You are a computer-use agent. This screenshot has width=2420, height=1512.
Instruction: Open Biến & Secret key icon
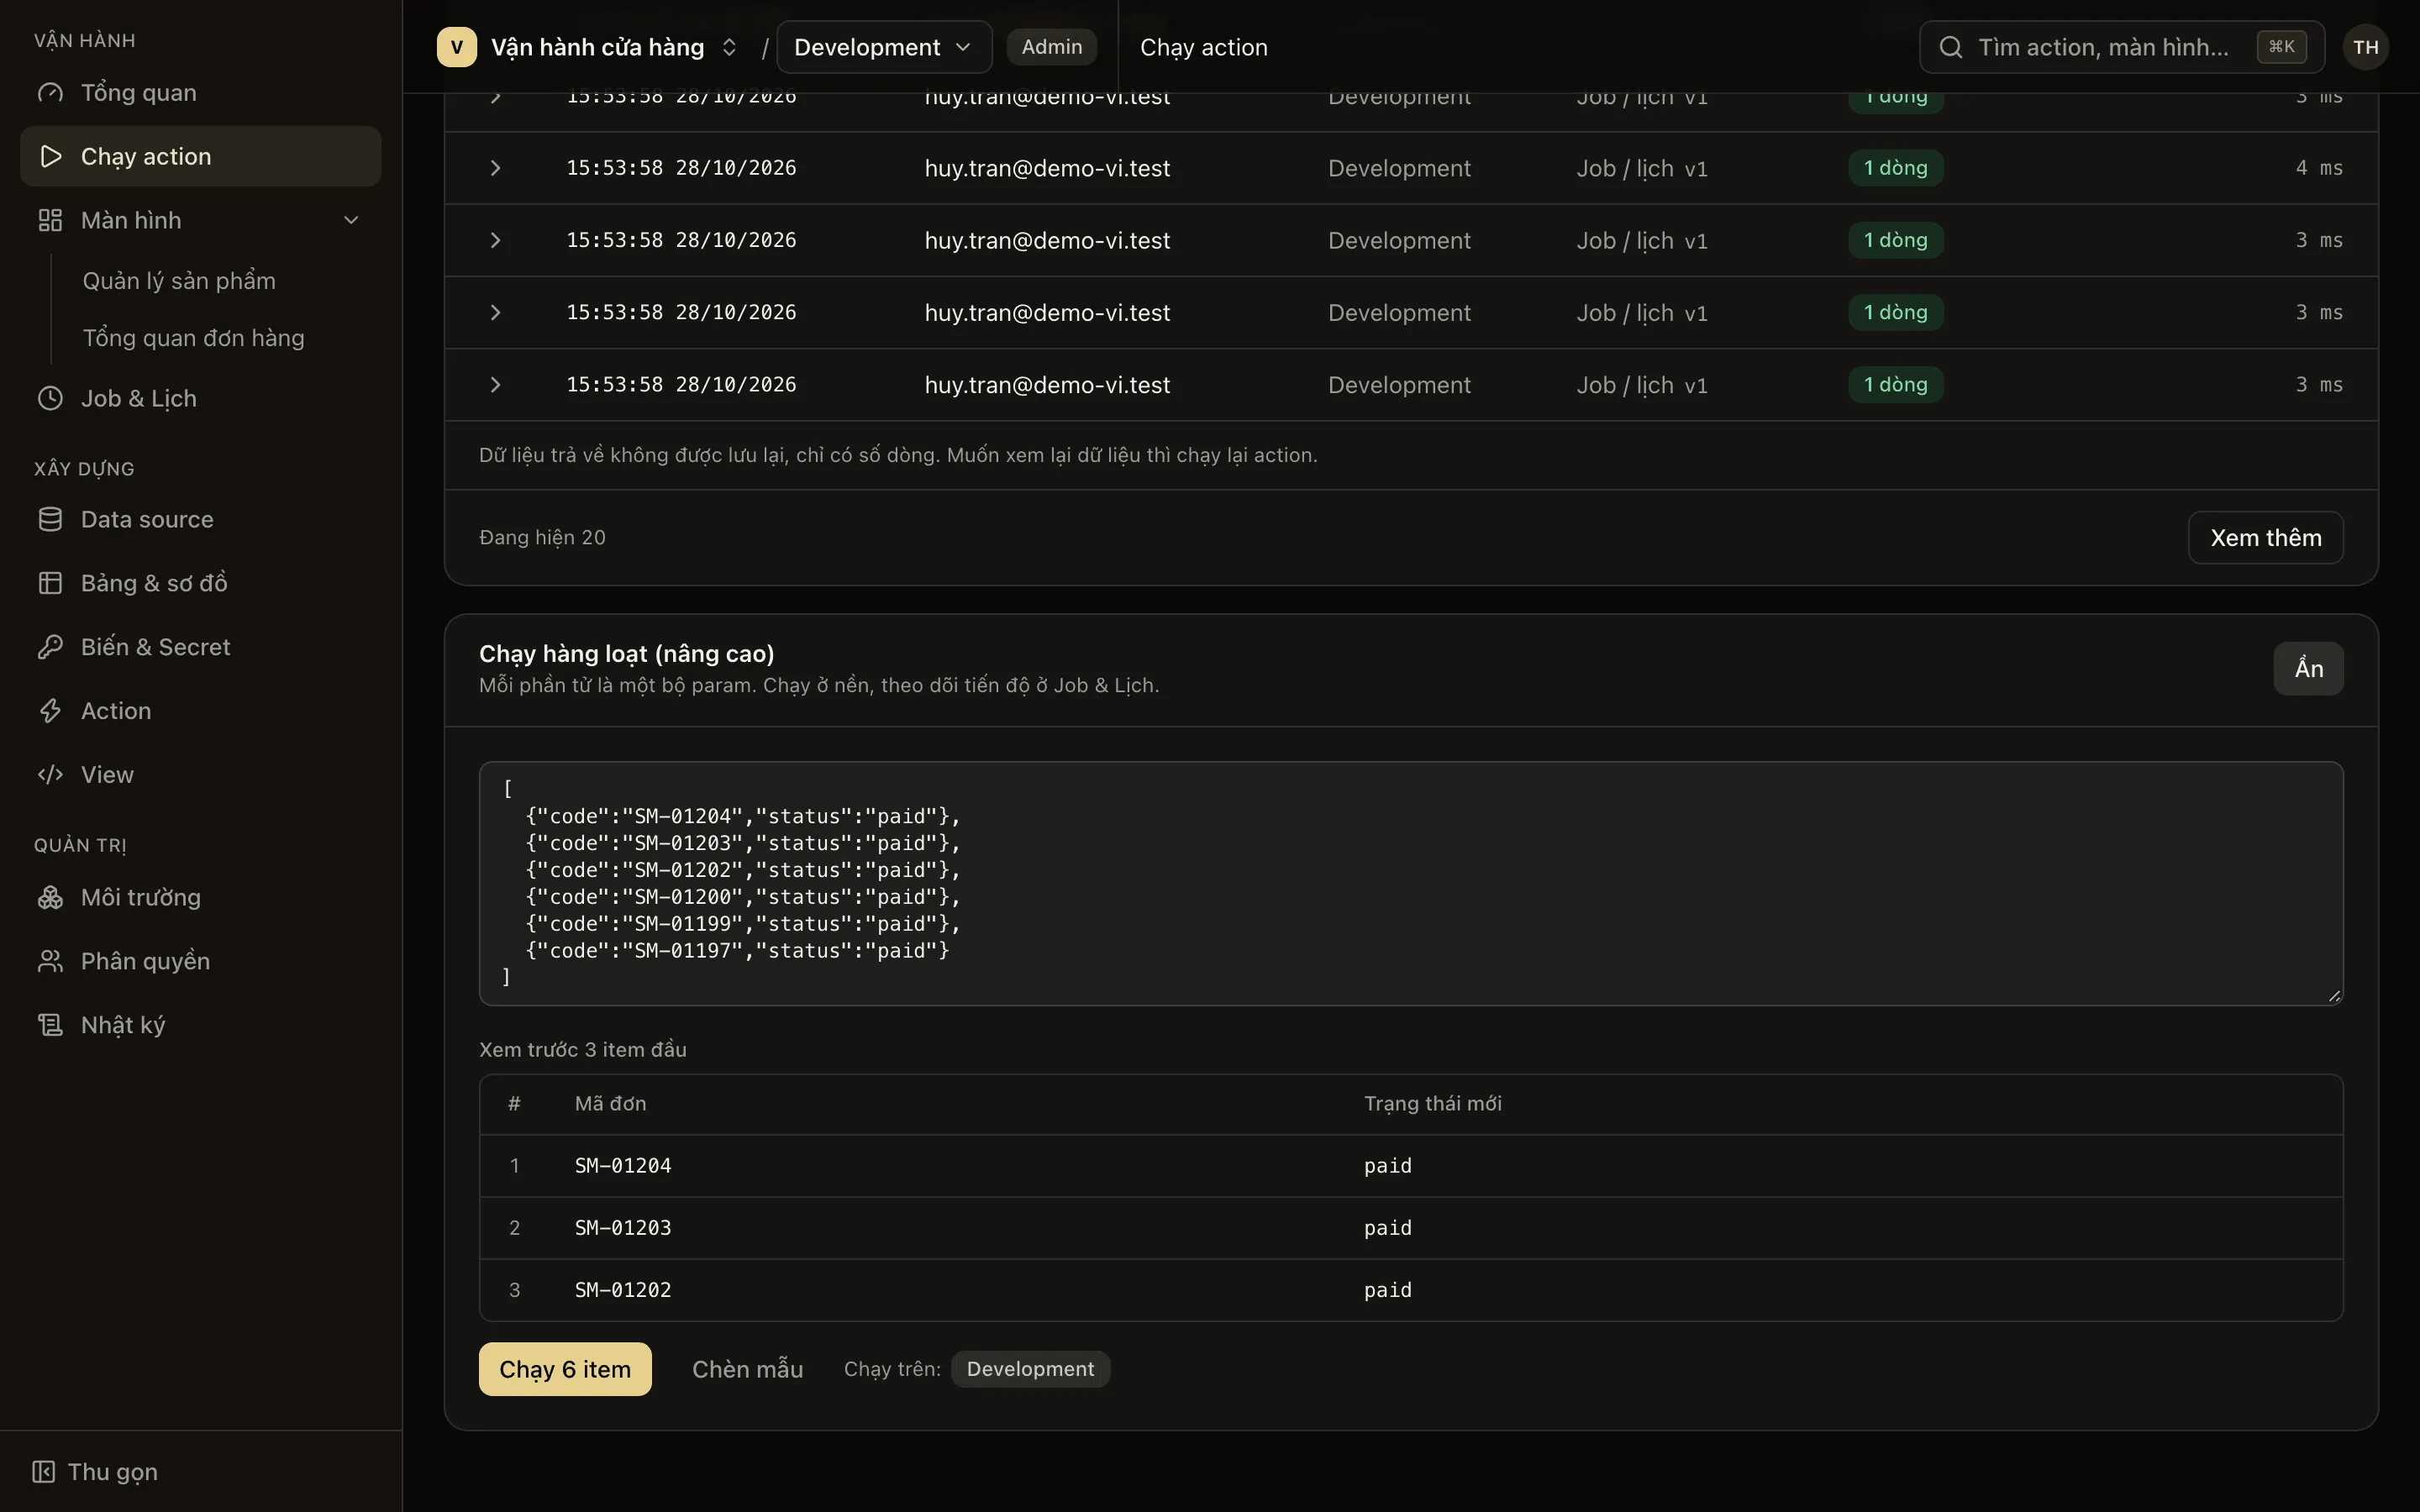[x=50, y=647]
